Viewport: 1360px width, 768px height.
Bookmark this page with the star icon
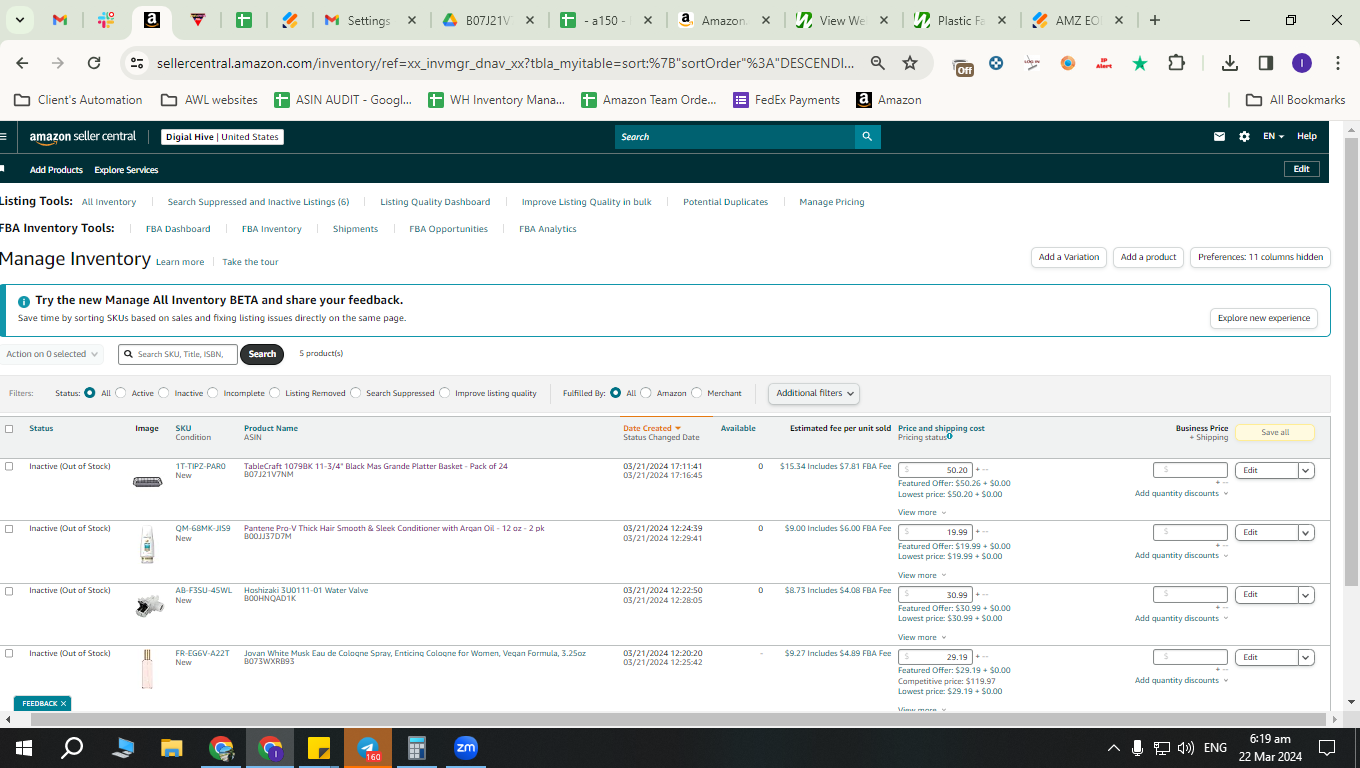(x=910, y=63)
